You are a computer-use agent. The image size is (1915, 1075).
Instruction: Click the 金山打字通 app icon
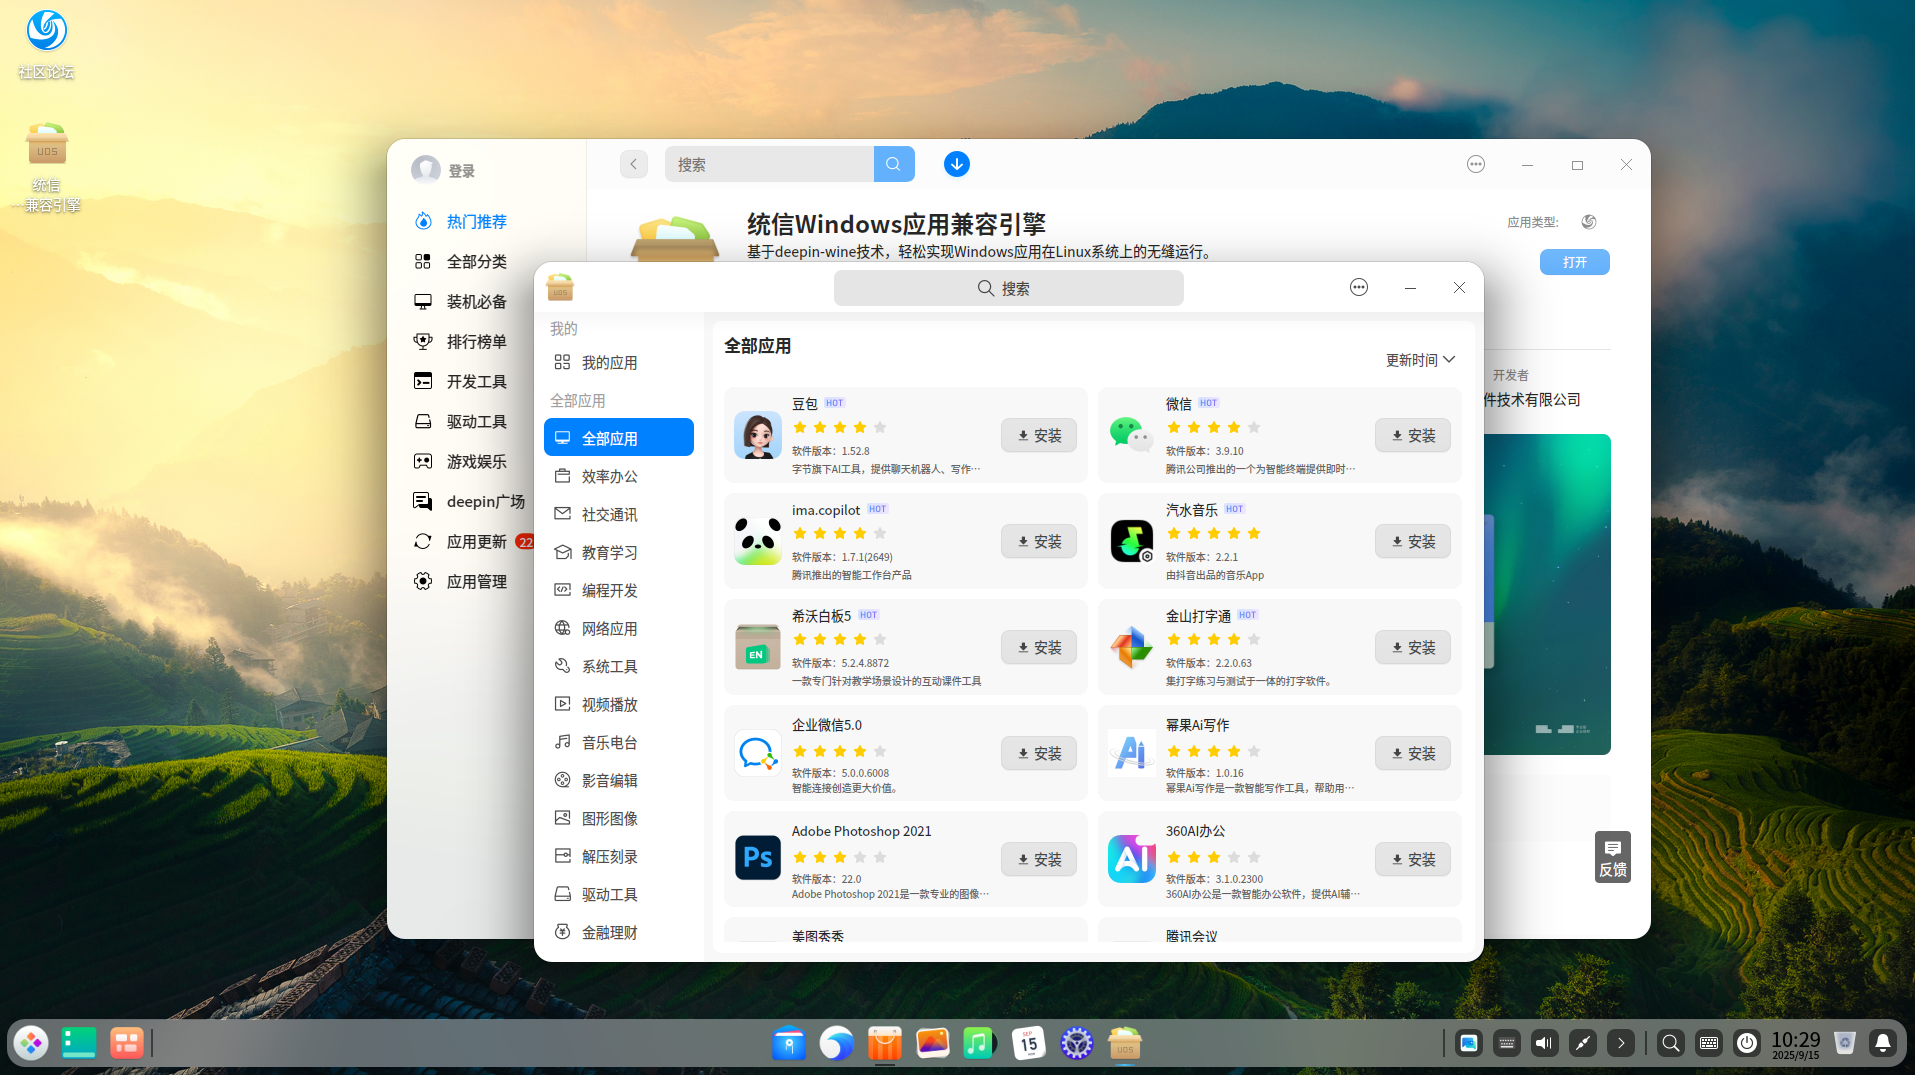click(x=1132, y=647)
